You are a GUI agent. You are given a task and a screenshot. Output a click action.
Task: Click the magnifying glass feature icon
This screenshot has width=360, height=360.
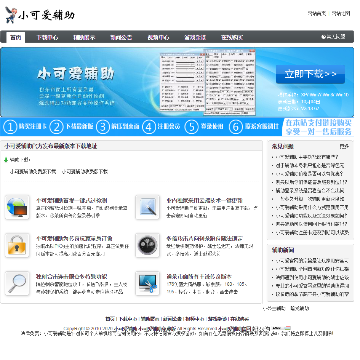click(x=17, y=283)
